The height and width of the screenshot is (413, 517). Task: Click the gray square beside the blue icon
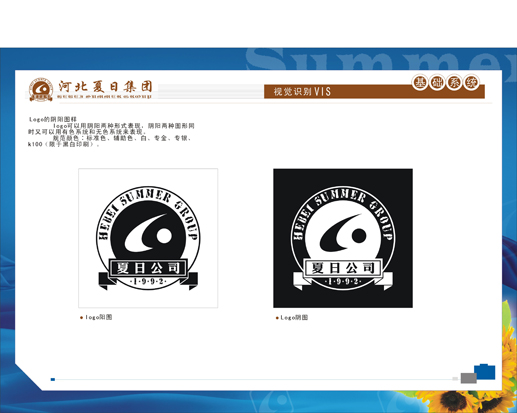pyautogui.click(x=469, y=378)
